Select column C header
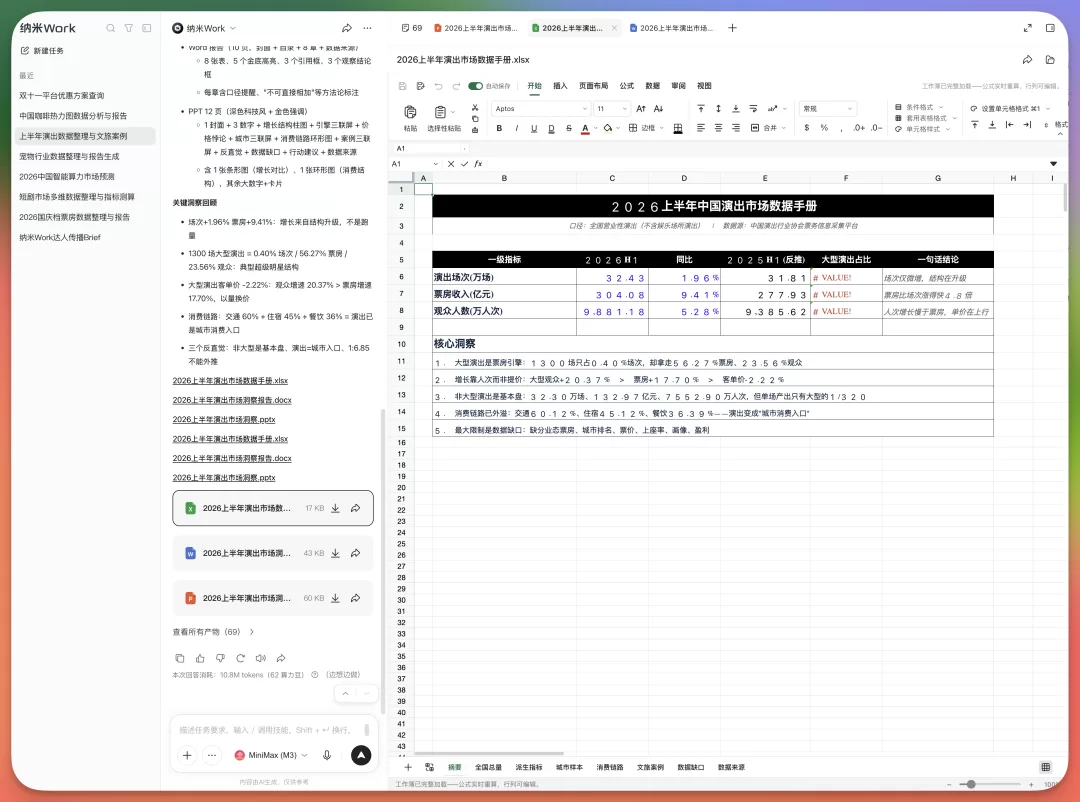Screen dimensions: 1080x802 pos(612,178)
